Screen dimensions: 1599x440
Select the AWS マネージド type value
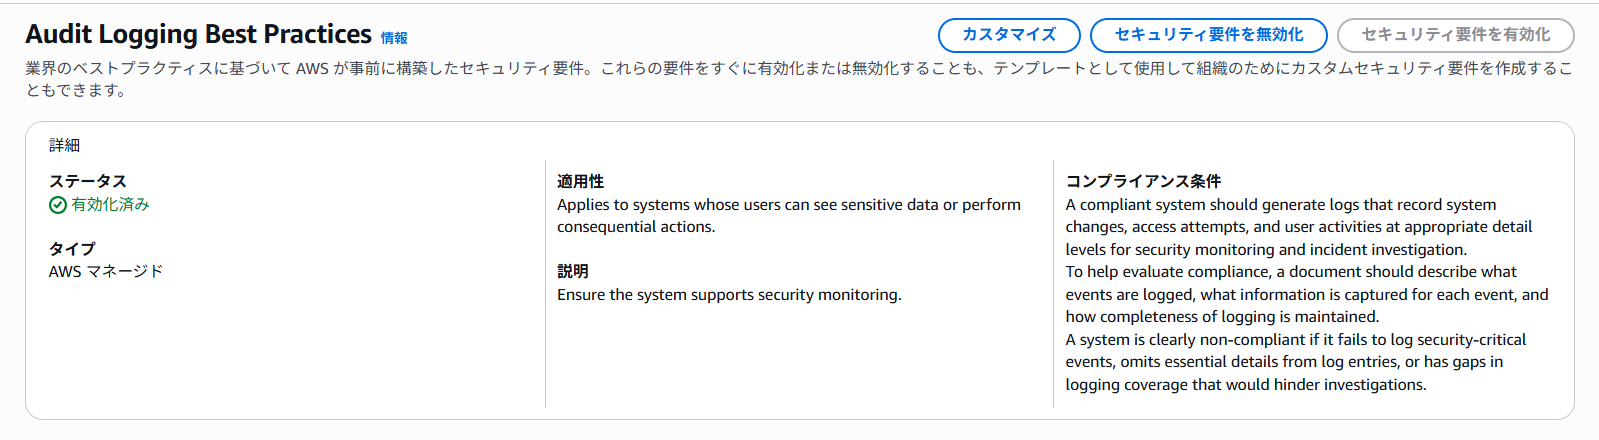click(106, 271)
